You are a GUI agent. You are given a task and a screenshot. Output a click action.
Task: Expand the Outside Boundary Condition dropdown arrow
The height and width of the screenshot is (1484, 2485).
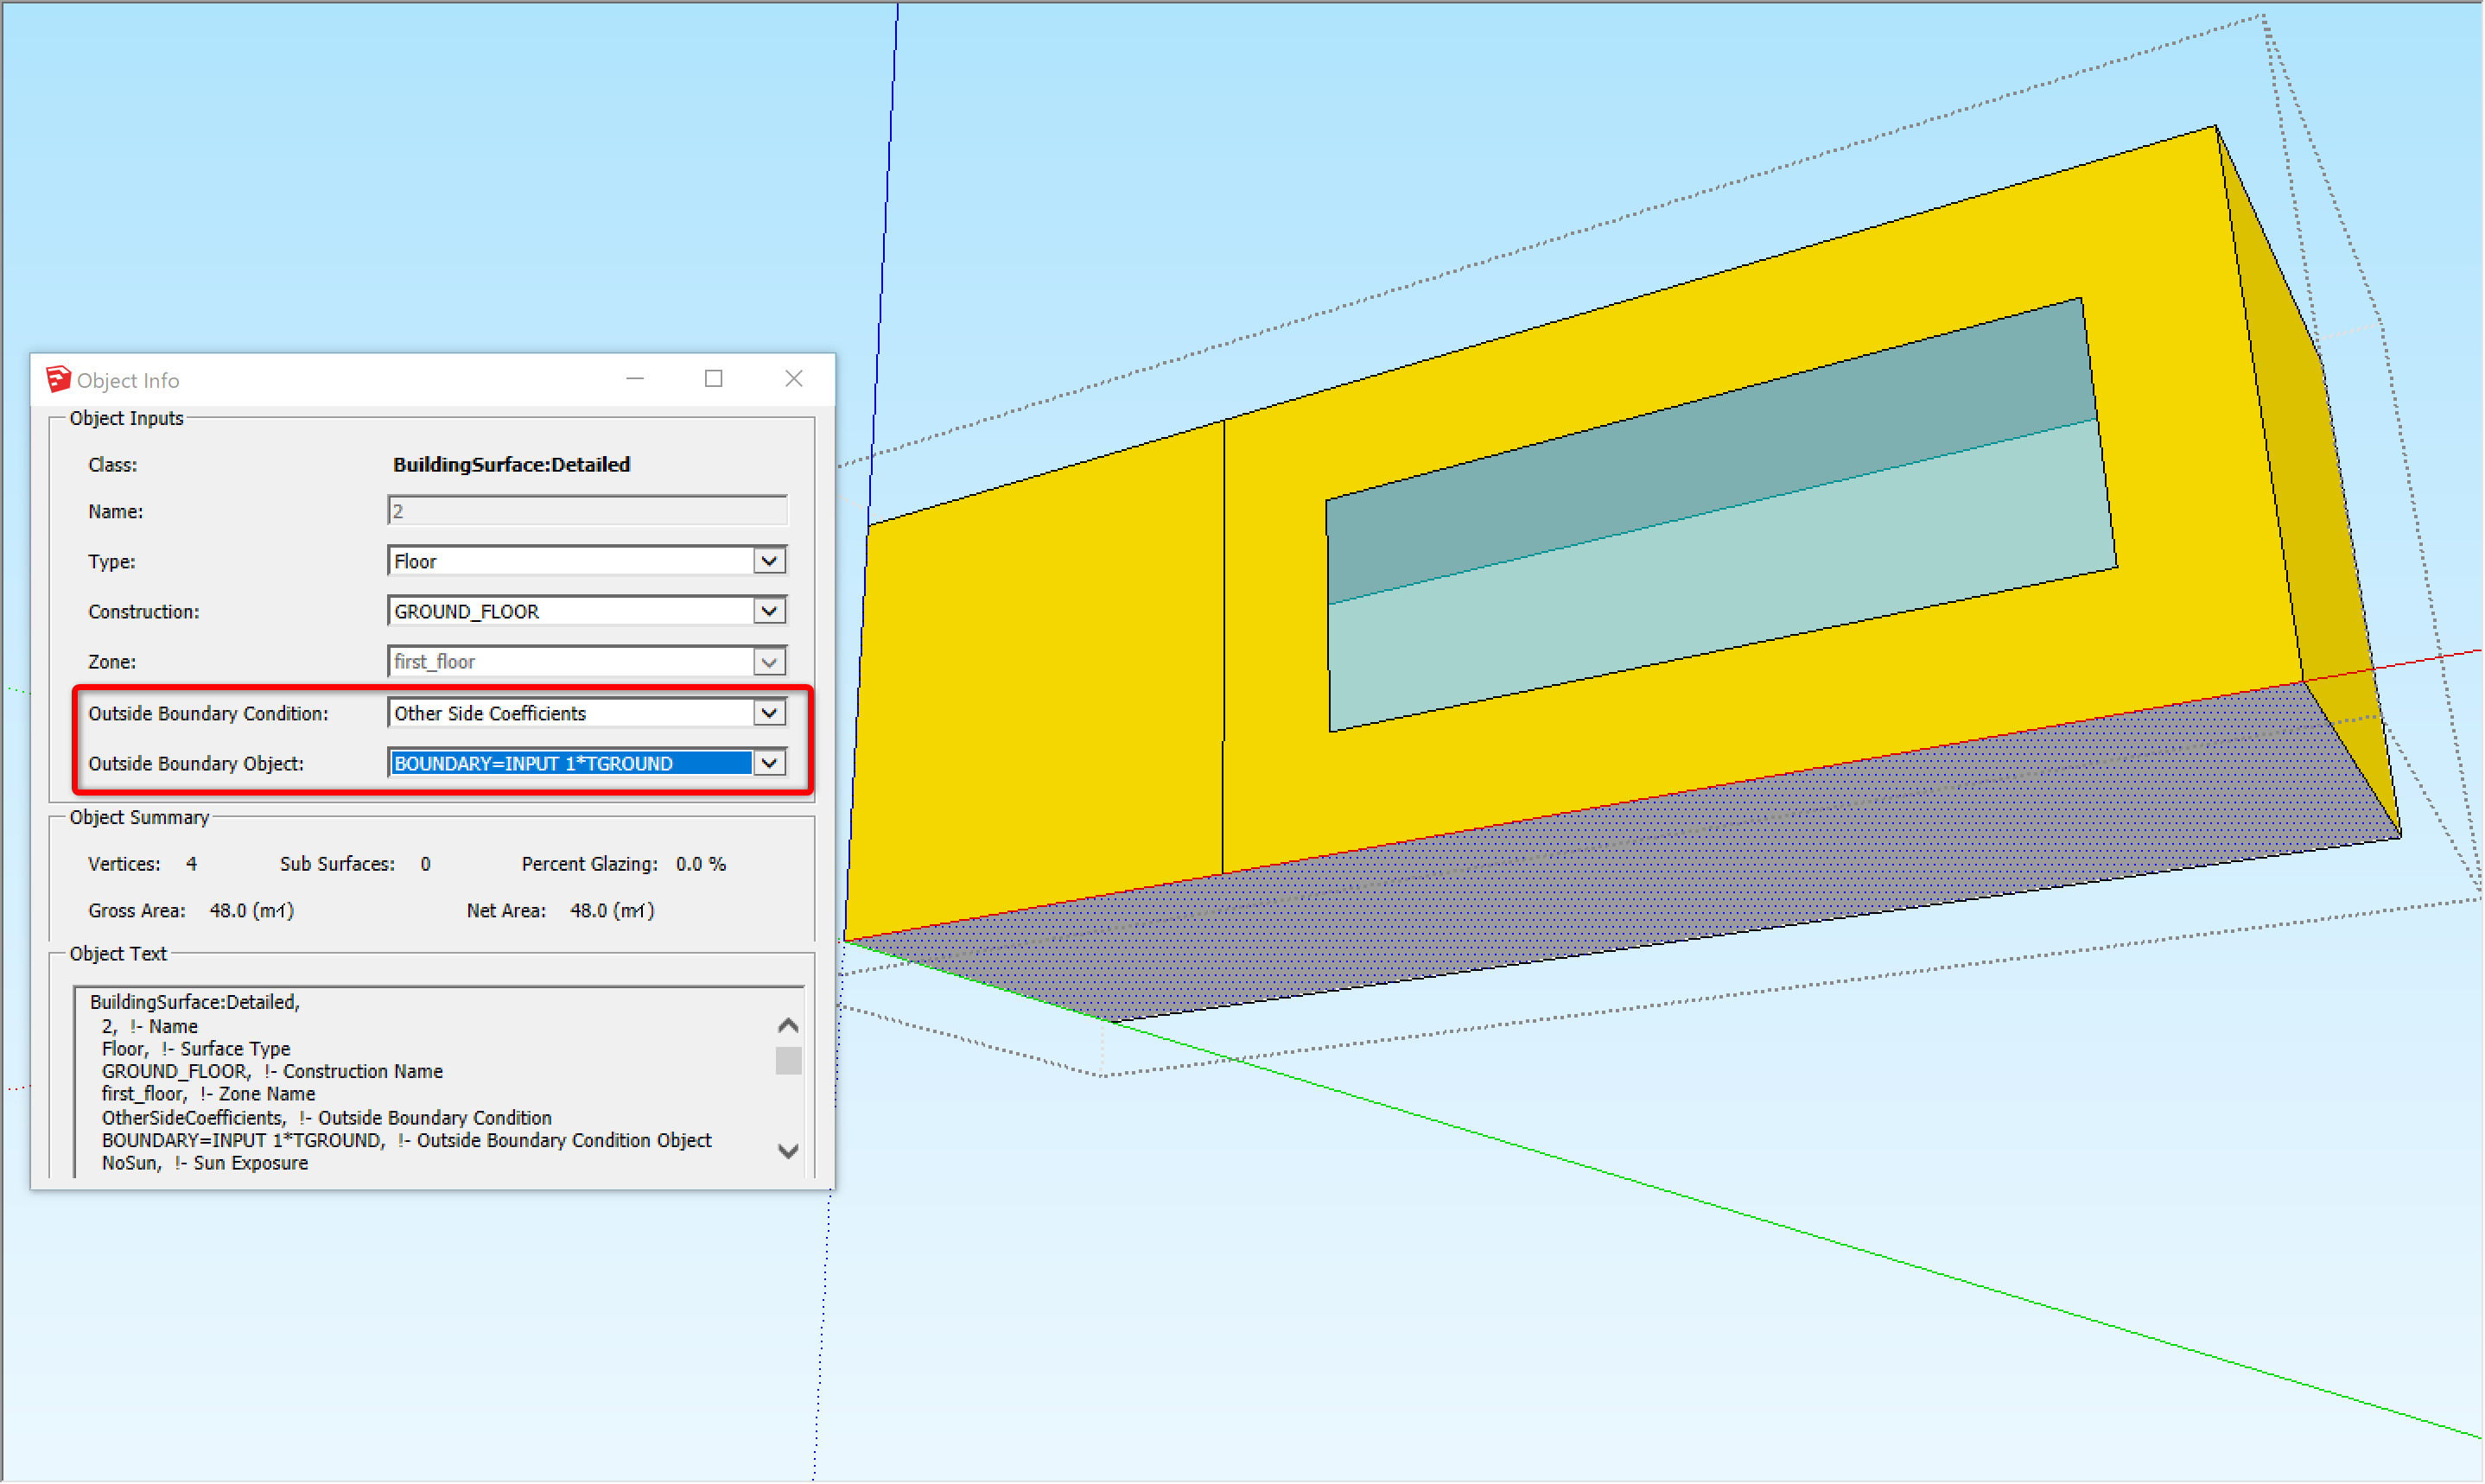[769, 714]
